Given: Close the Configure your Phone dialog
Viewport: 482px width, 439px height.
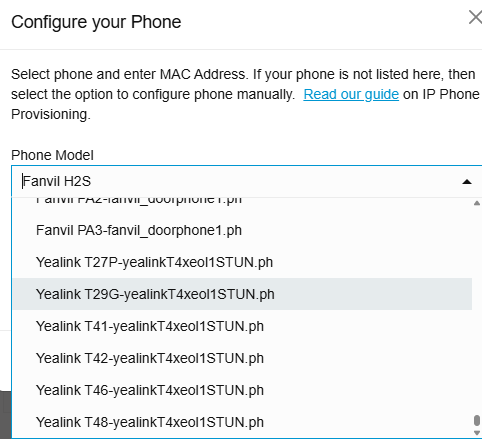Looking at the screenshot, I should coord(475,17).
